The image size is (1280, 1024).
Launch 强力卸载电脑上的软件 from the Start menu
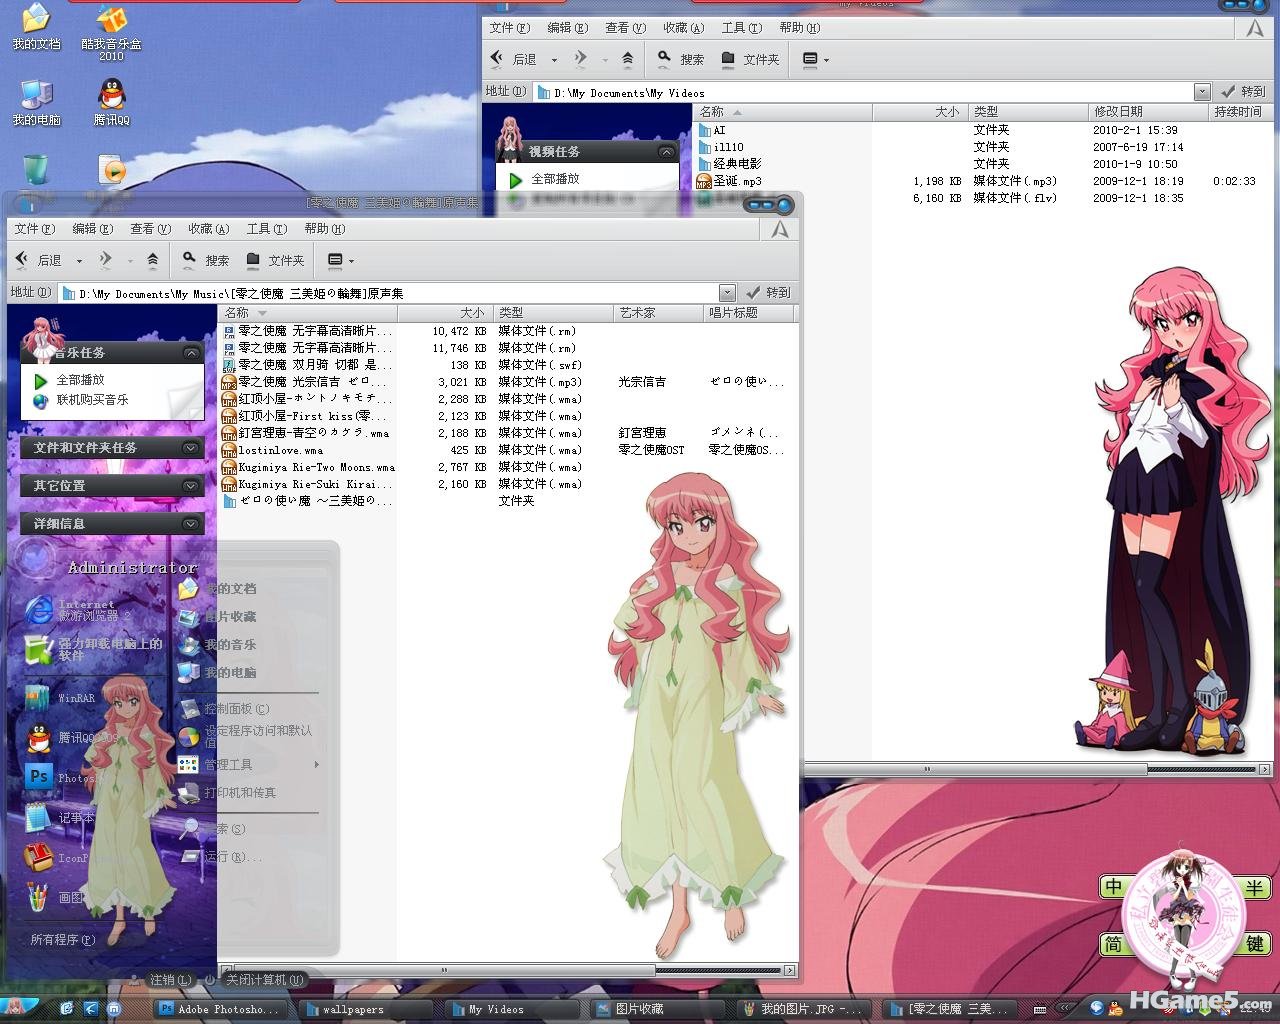(x=94, y=649)
